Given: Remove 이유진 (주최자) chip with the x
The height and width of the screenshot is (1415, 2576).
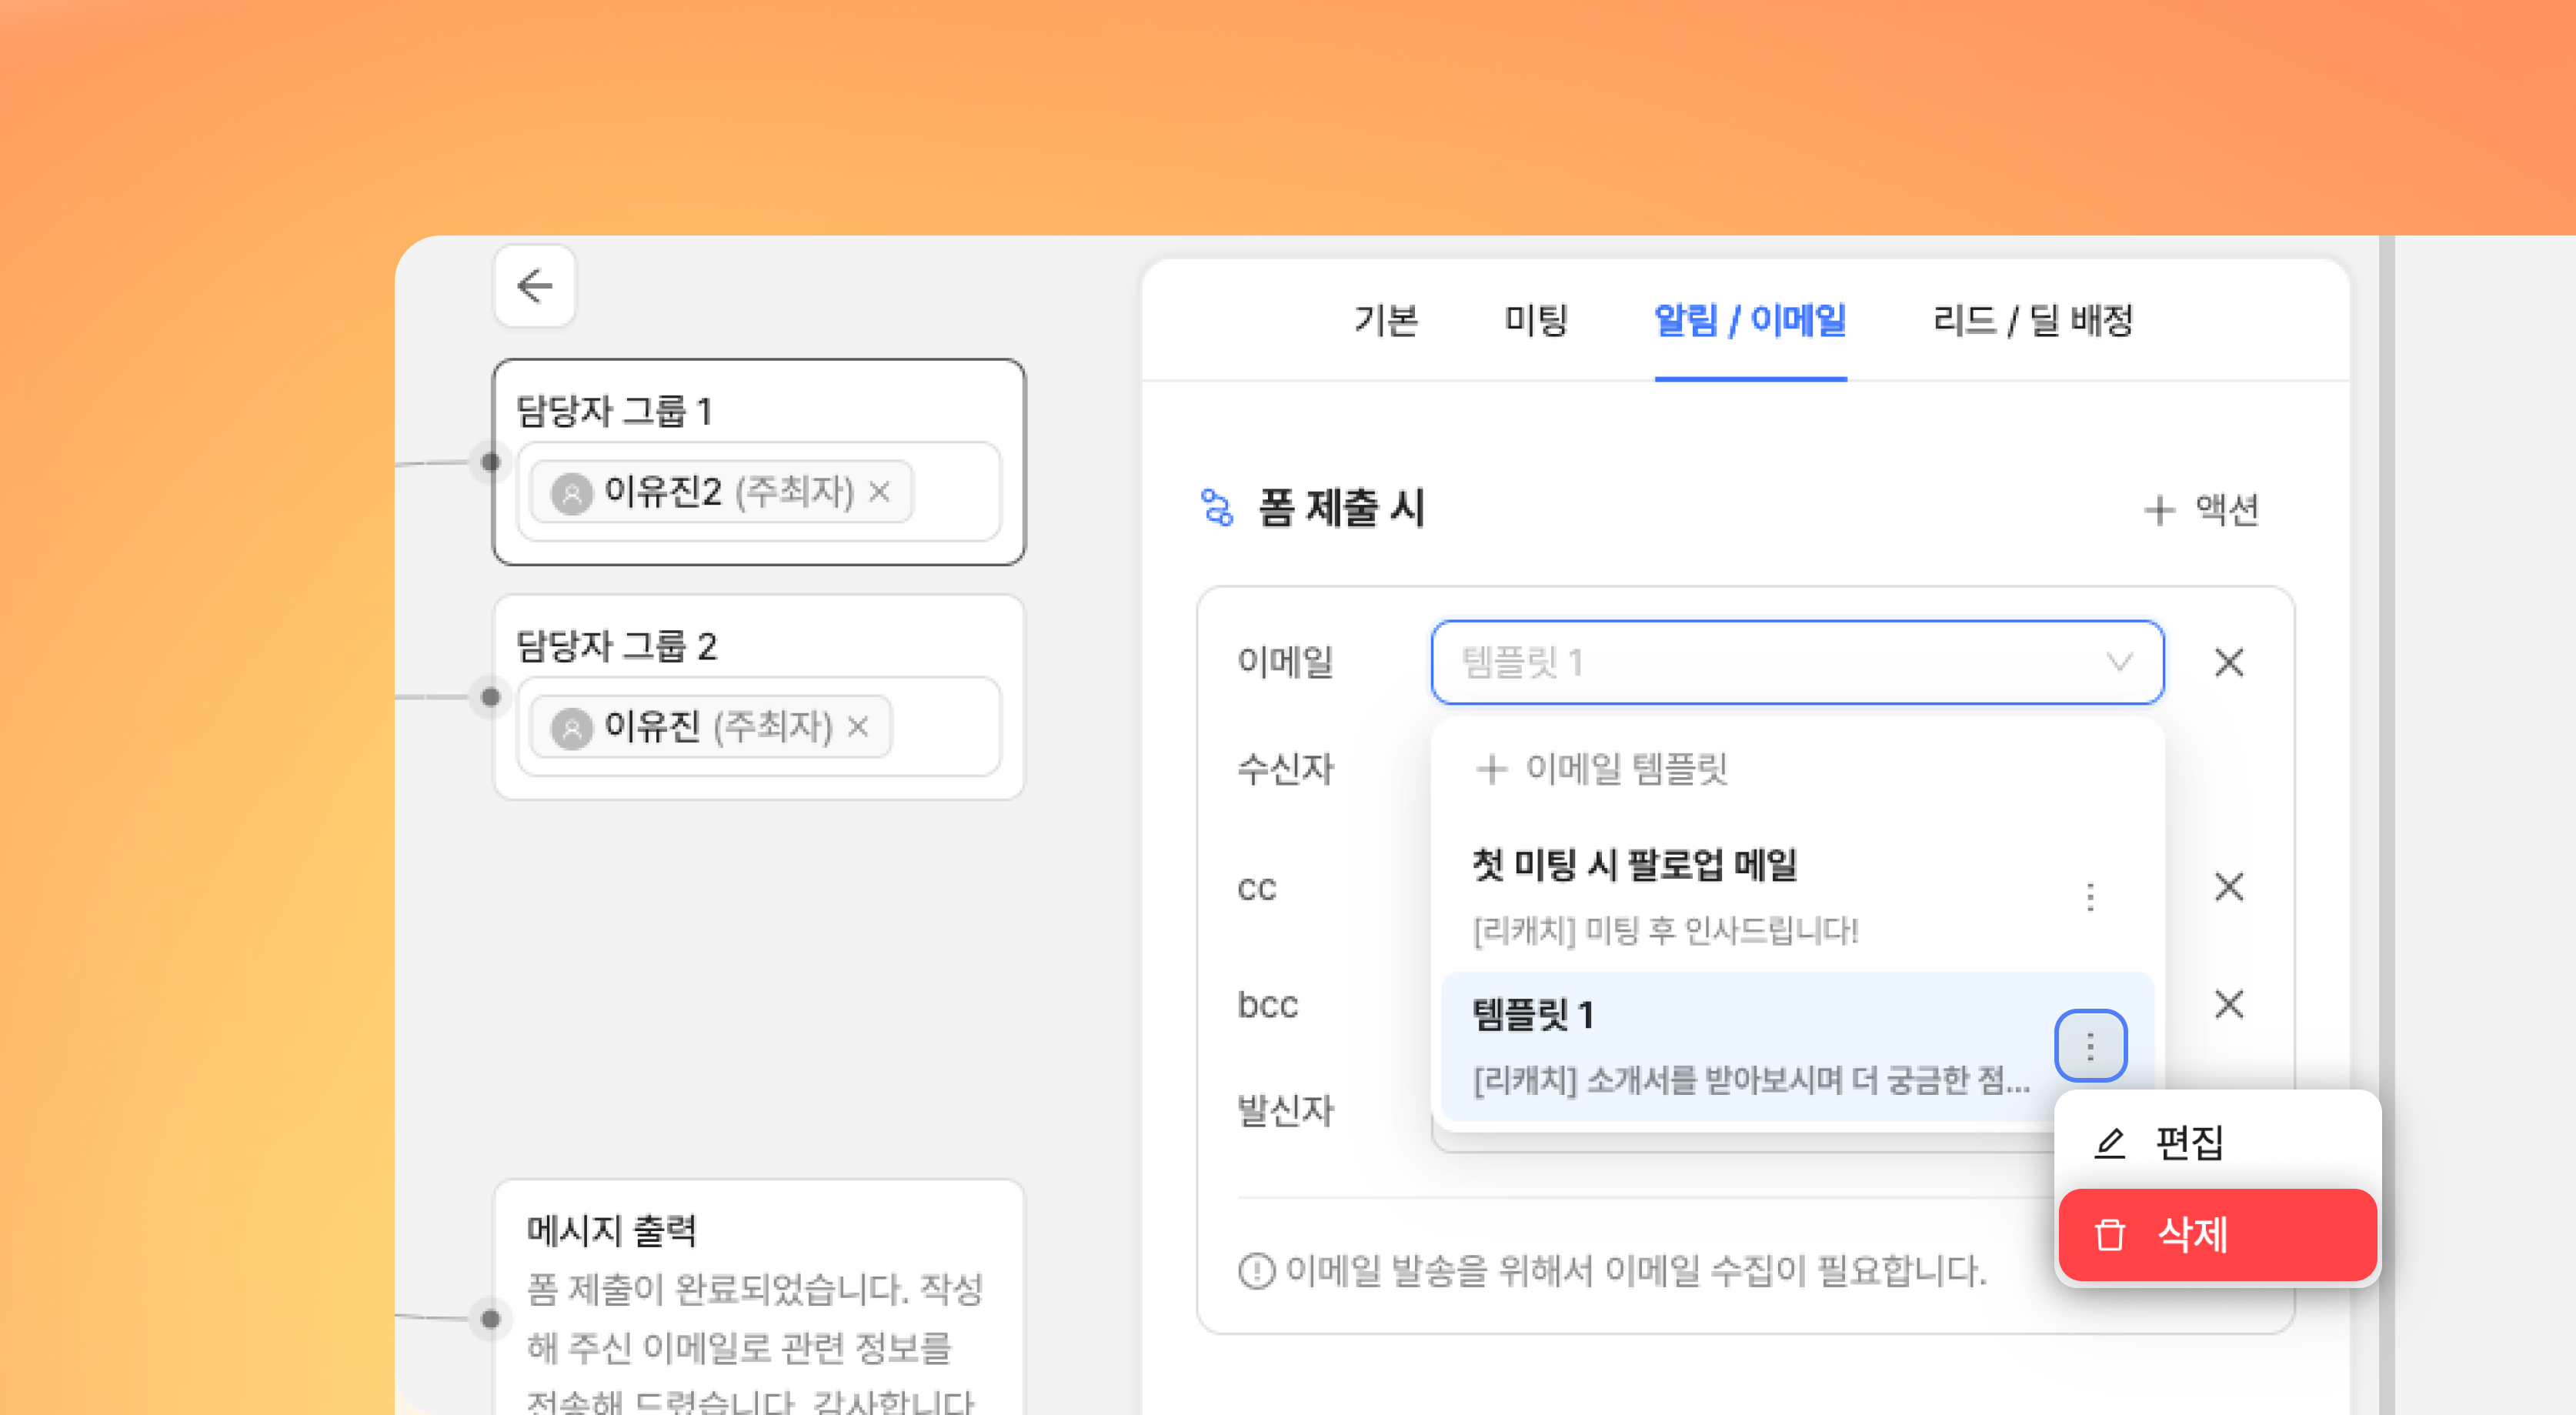Looking at the screenshot, I should [x=858, y=726].
